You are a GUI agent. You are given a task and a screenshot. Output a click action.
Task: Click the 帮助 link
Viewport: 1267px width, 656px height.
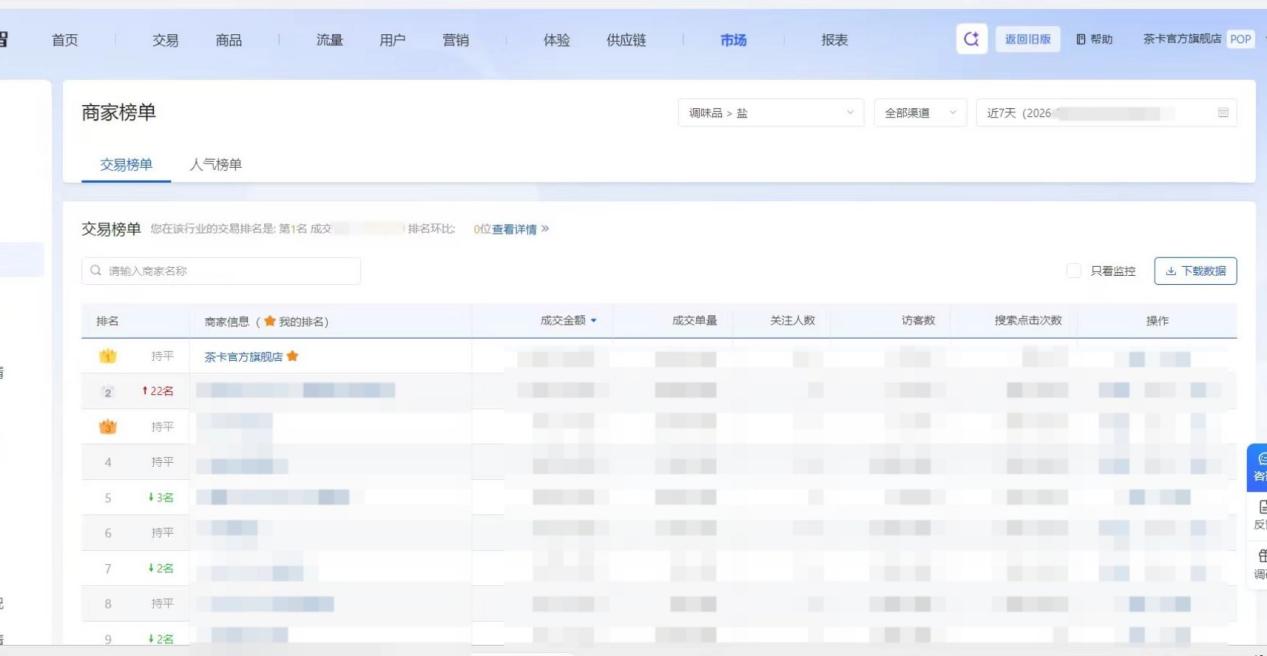(x=1101, y=40)
